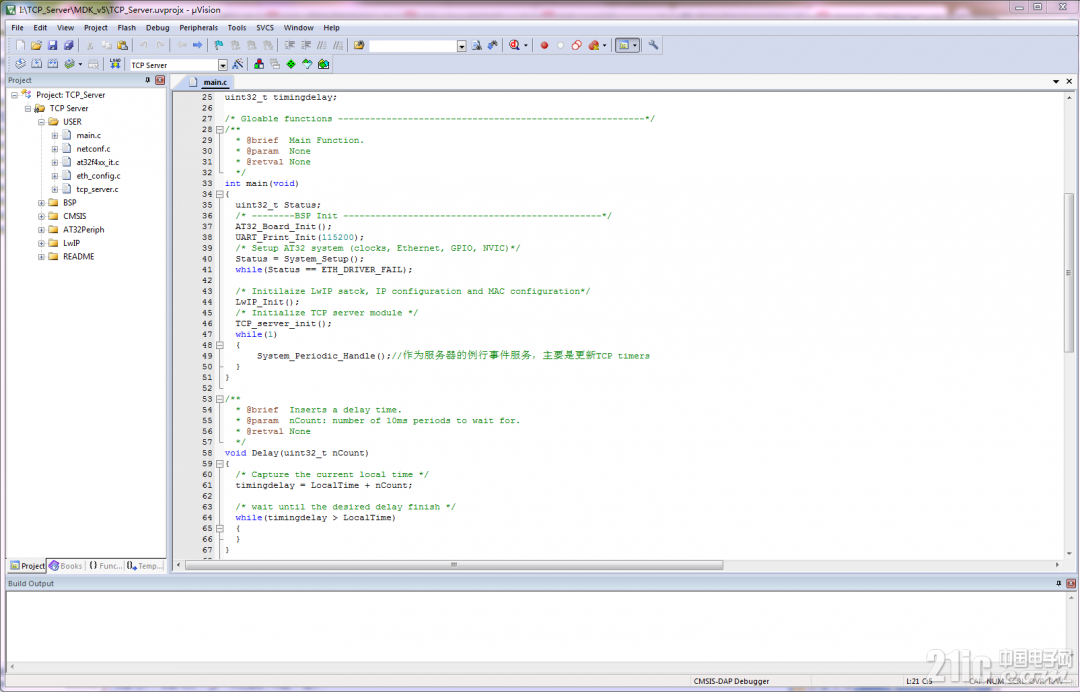1080x692 pixels.
Task: Click the Batch Build icon
Action: pyautogui.click(x=70, y=64)
